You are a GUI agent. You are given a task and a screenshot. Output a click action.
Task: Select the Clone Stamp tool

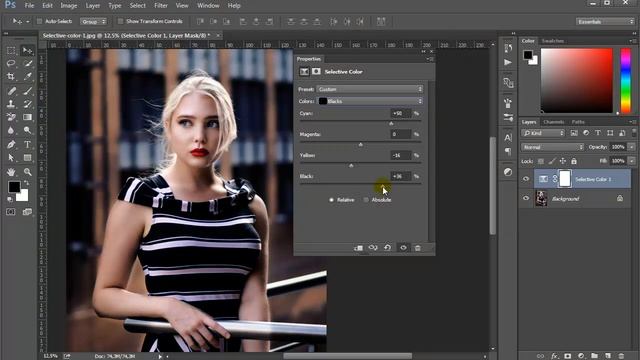11,104
